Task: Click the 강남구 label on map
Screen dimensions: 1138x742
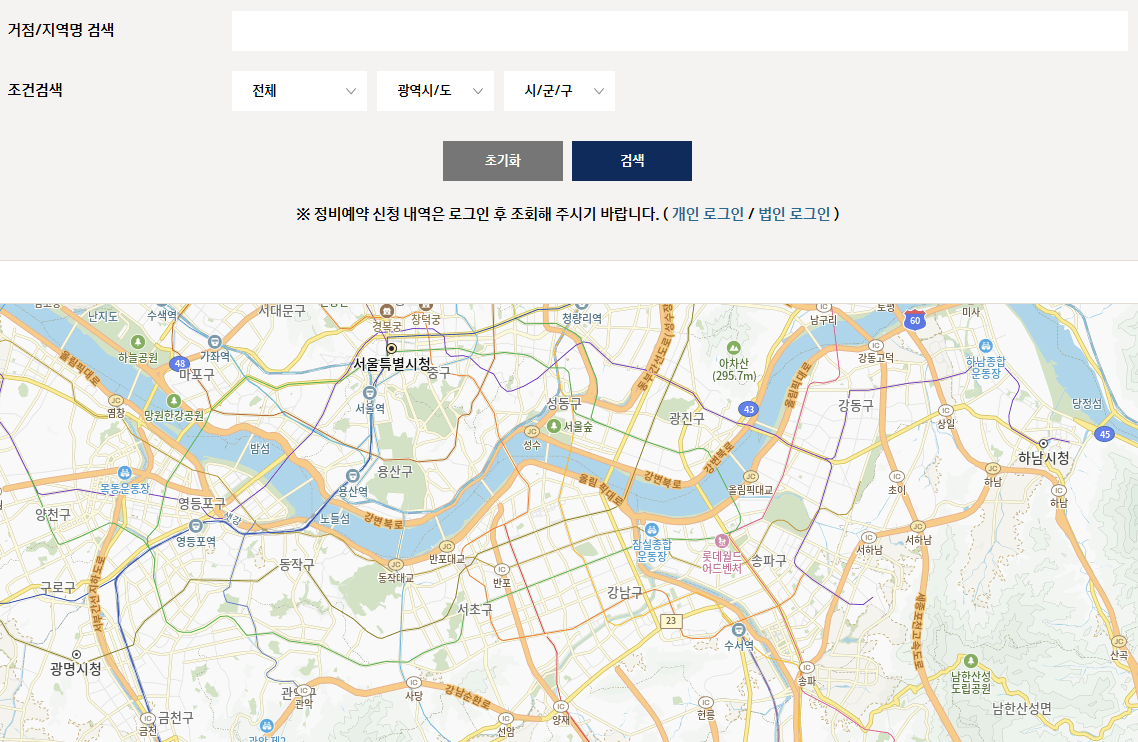Action: (x=625, y=592)
